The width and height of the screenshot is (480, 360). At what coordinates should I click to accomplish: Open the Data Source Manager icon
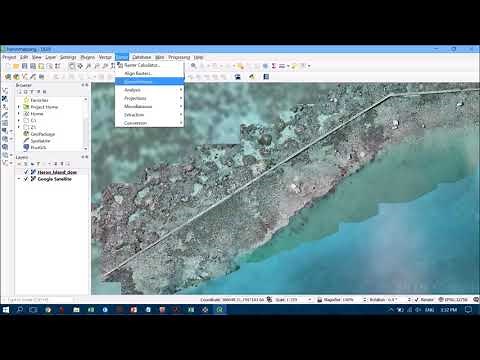(8, 77)
